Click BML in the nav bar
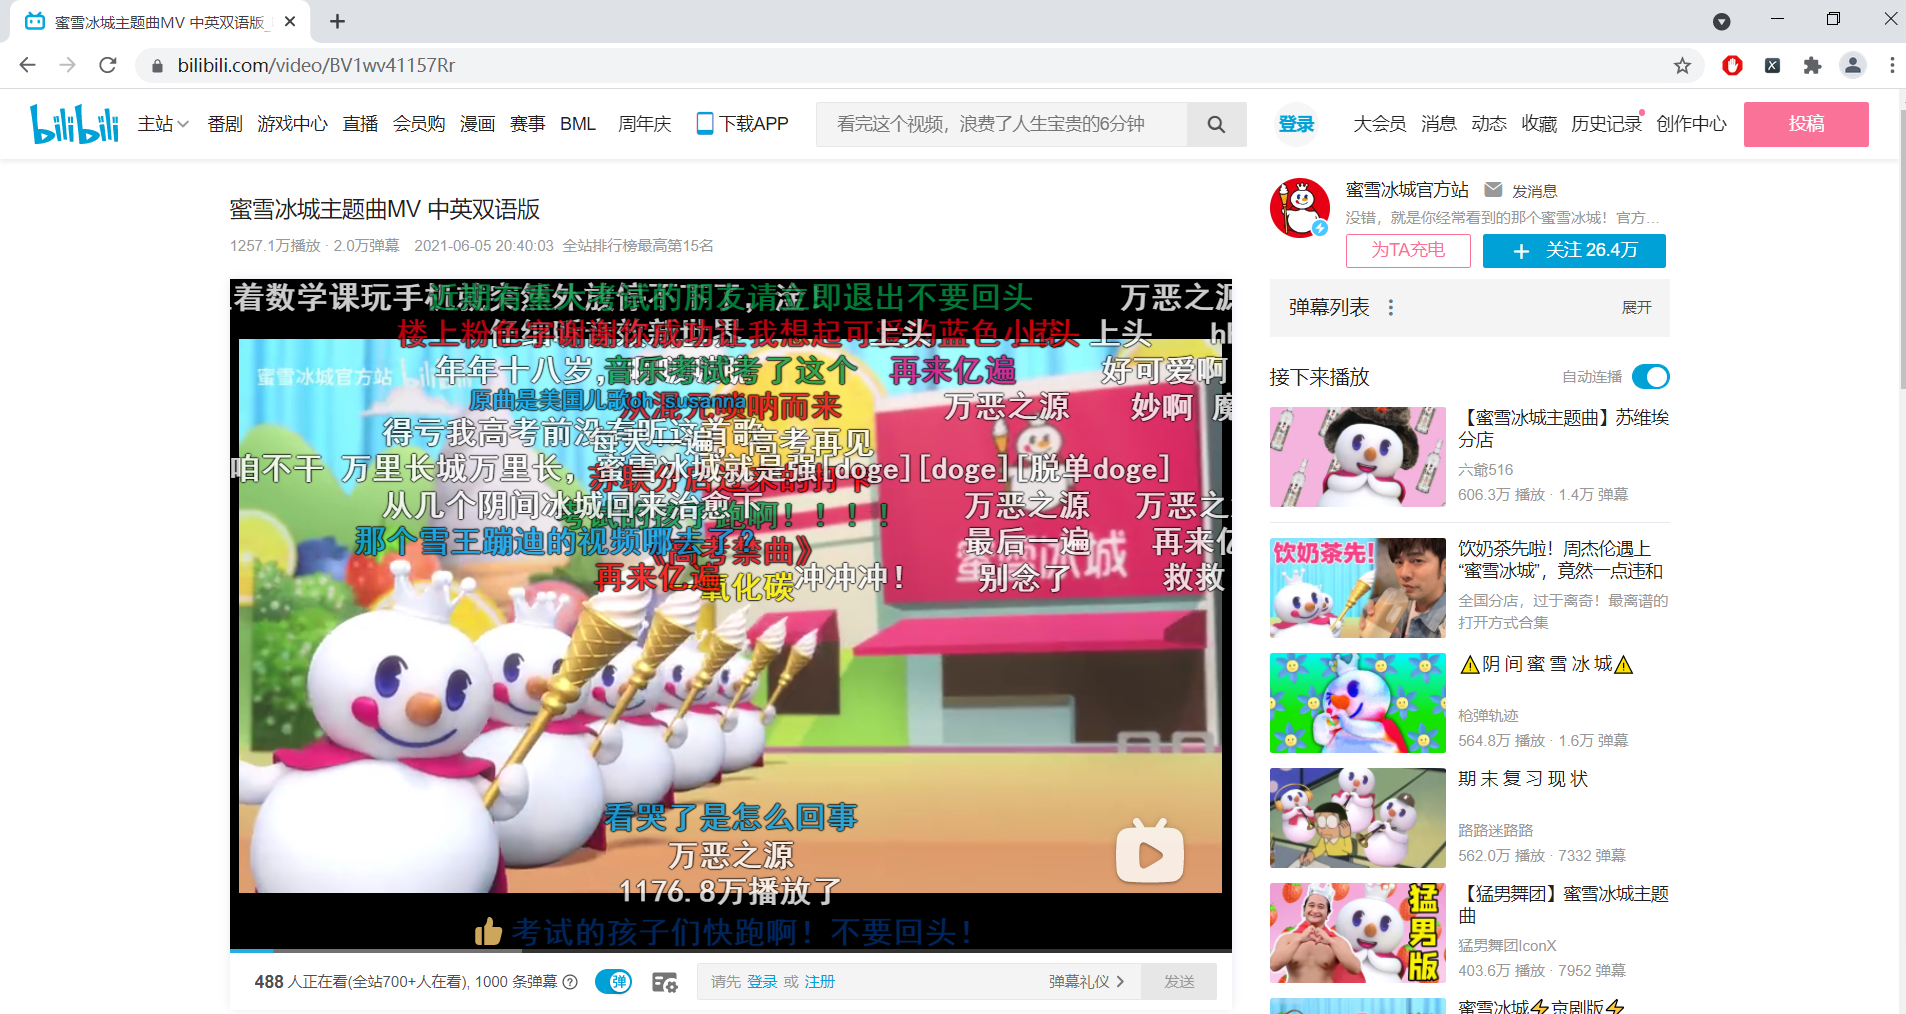The width and height of the screenshot is (1906, 1014). click(578, 124)
